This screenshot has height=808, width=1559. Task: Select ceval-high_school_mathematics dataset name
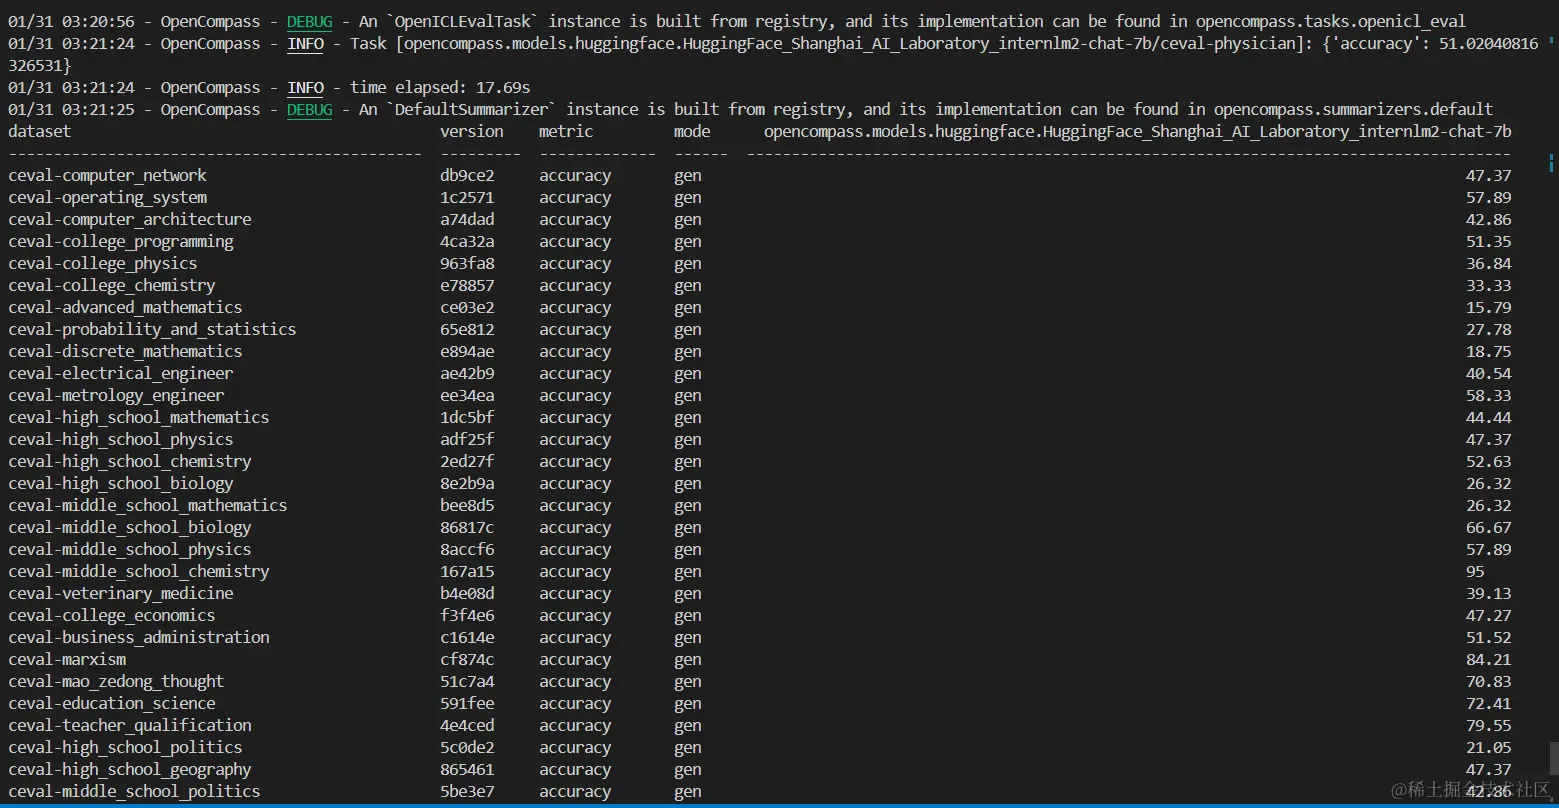[139, 417]
